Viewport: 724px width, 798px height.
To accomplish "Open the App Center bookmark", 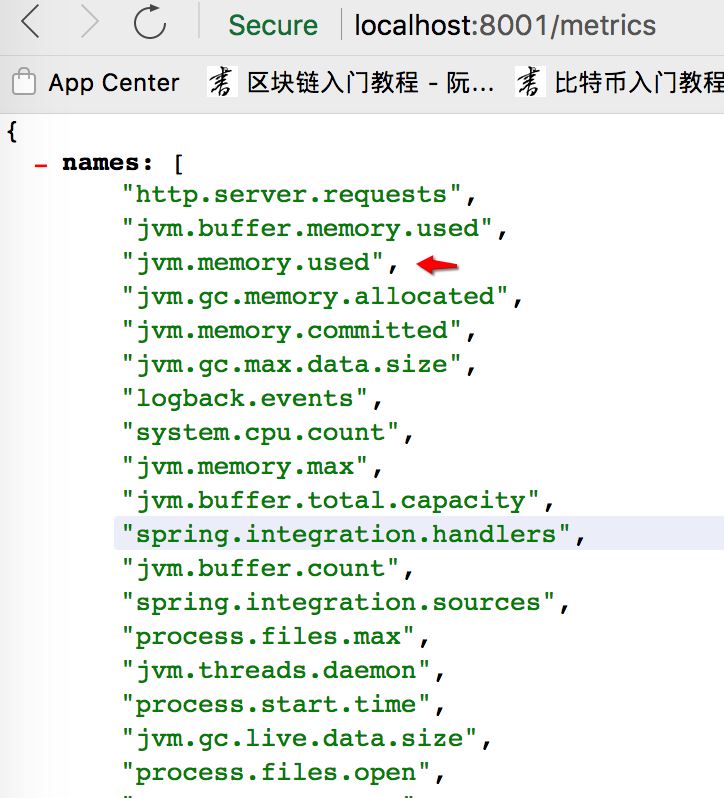I will [113, 82].
